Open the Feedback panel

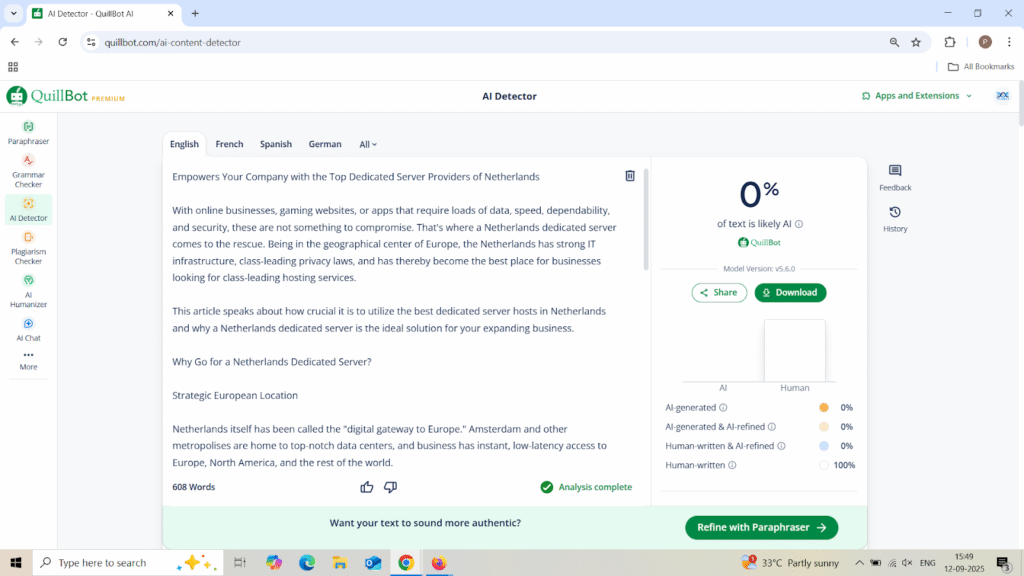895,177
